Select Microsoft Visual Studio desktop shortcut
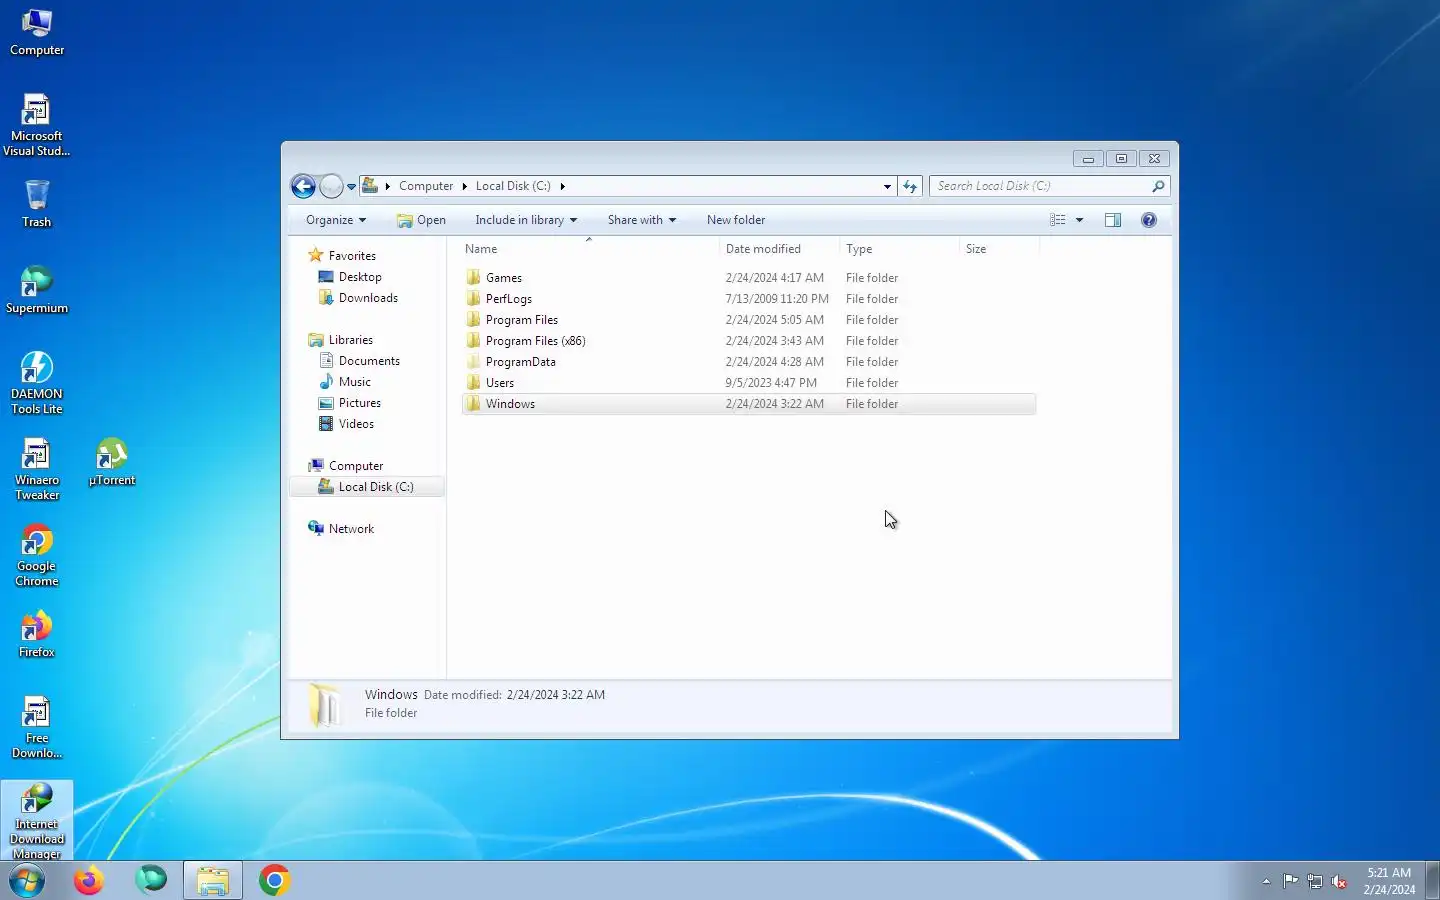The width and height of the screenshot is (1440, 900). tap(37, 125)
